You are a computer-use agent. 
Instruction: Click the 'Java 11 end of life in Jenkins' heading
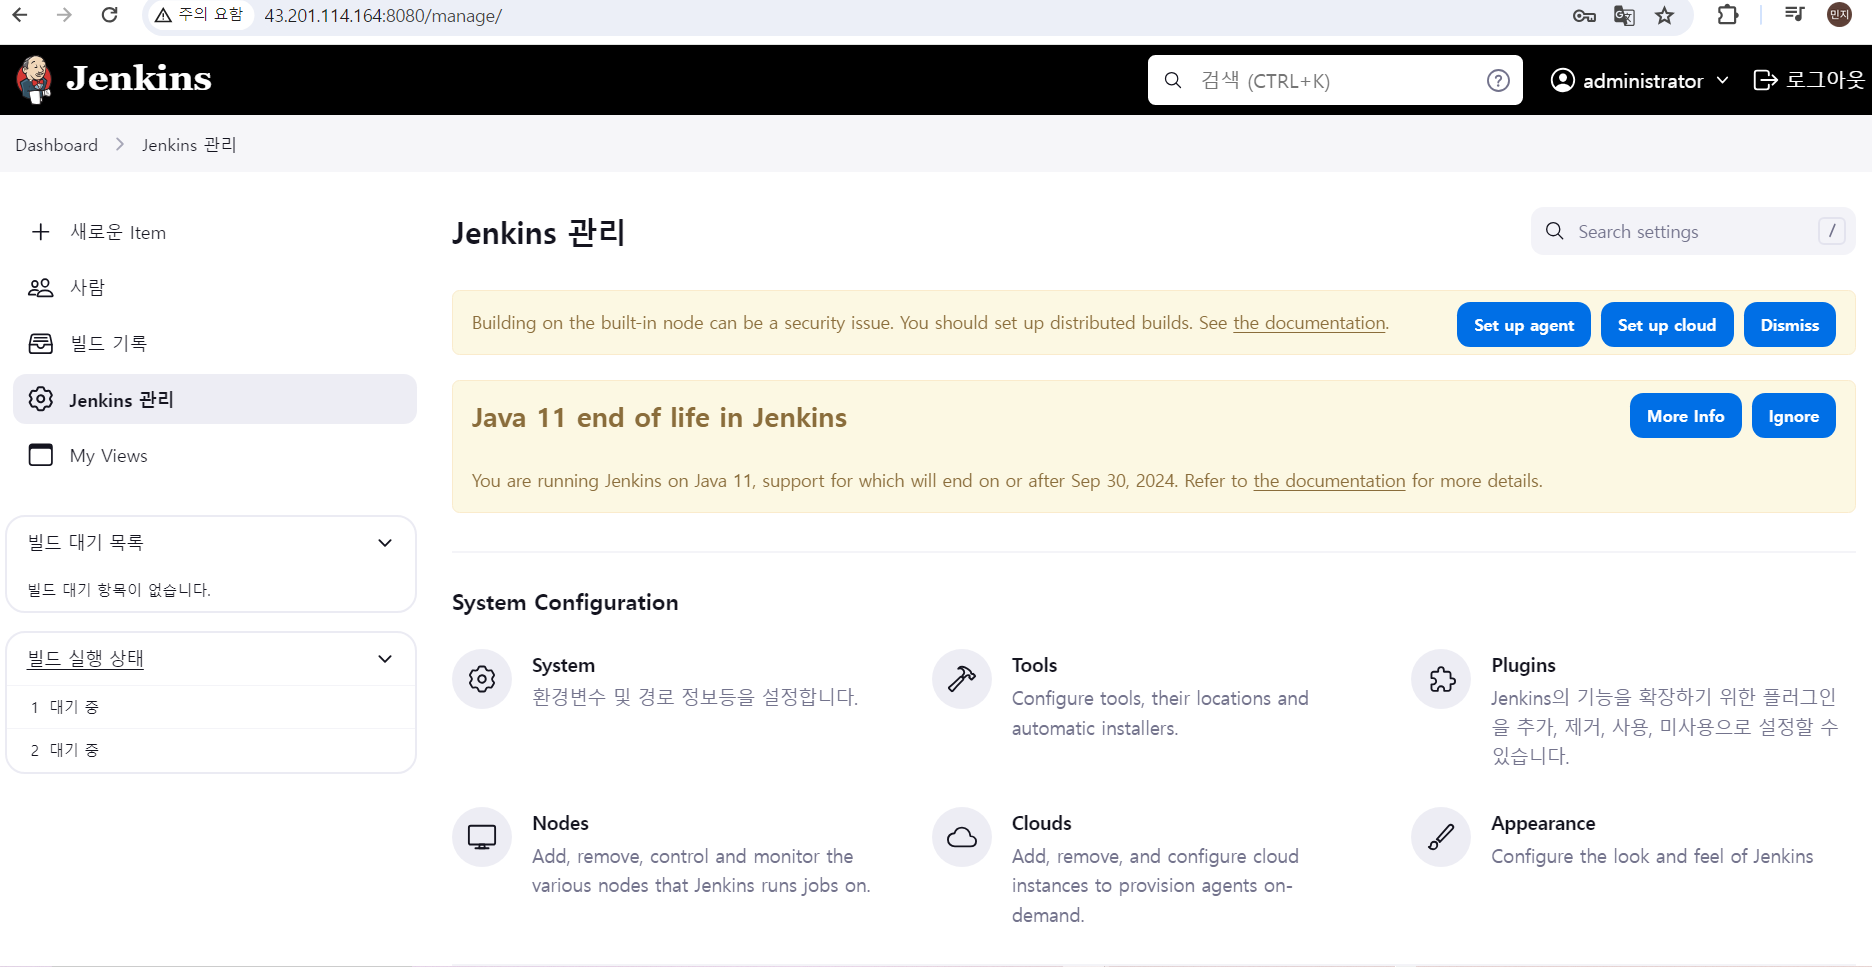tap(659, 418)
